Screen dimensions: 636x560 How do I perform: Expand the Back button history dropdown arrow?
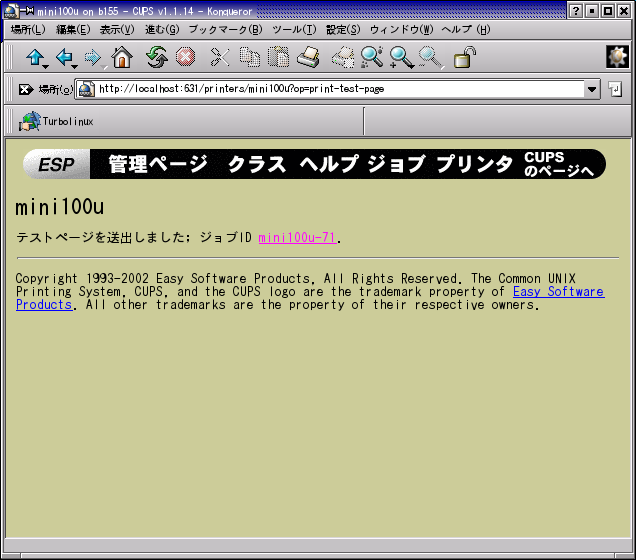pos(75,67)
